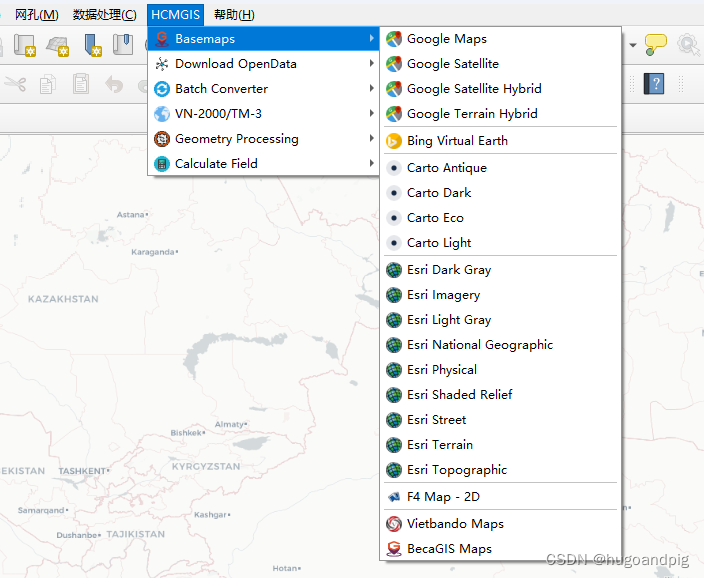This screenshot has width=704, height=578.
Task: Click the Geometry Processing icon
Action: pyautogui.click(x=162, y=139)
